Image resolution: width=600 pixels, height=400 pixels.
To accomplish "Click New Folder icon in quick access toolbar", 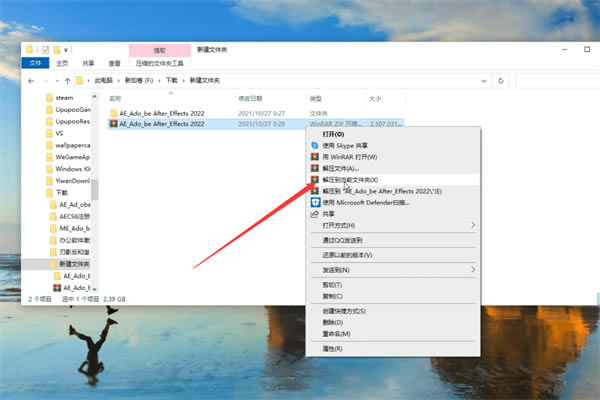I will (57, 49).
